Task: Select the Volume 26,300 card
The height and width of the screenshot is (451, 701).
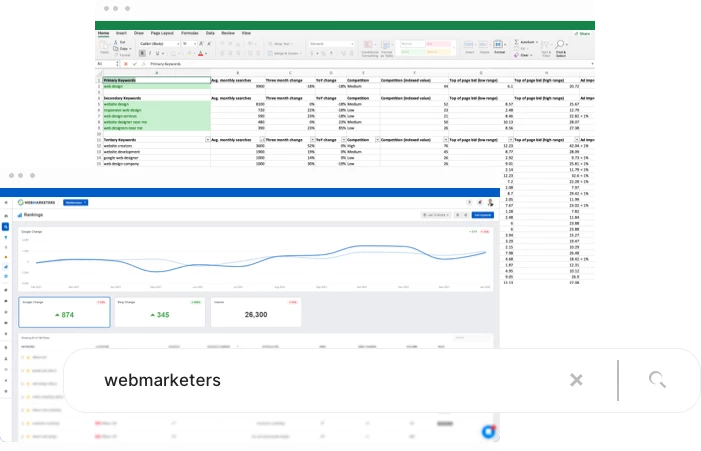Action: (256, 312)
